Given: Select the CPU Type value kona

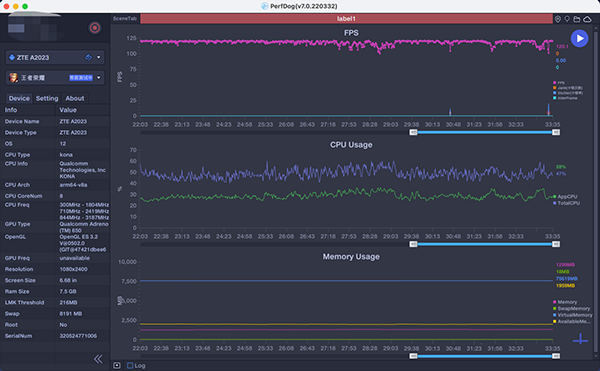Looking at the screenshot, I should (x=66, y=155).
